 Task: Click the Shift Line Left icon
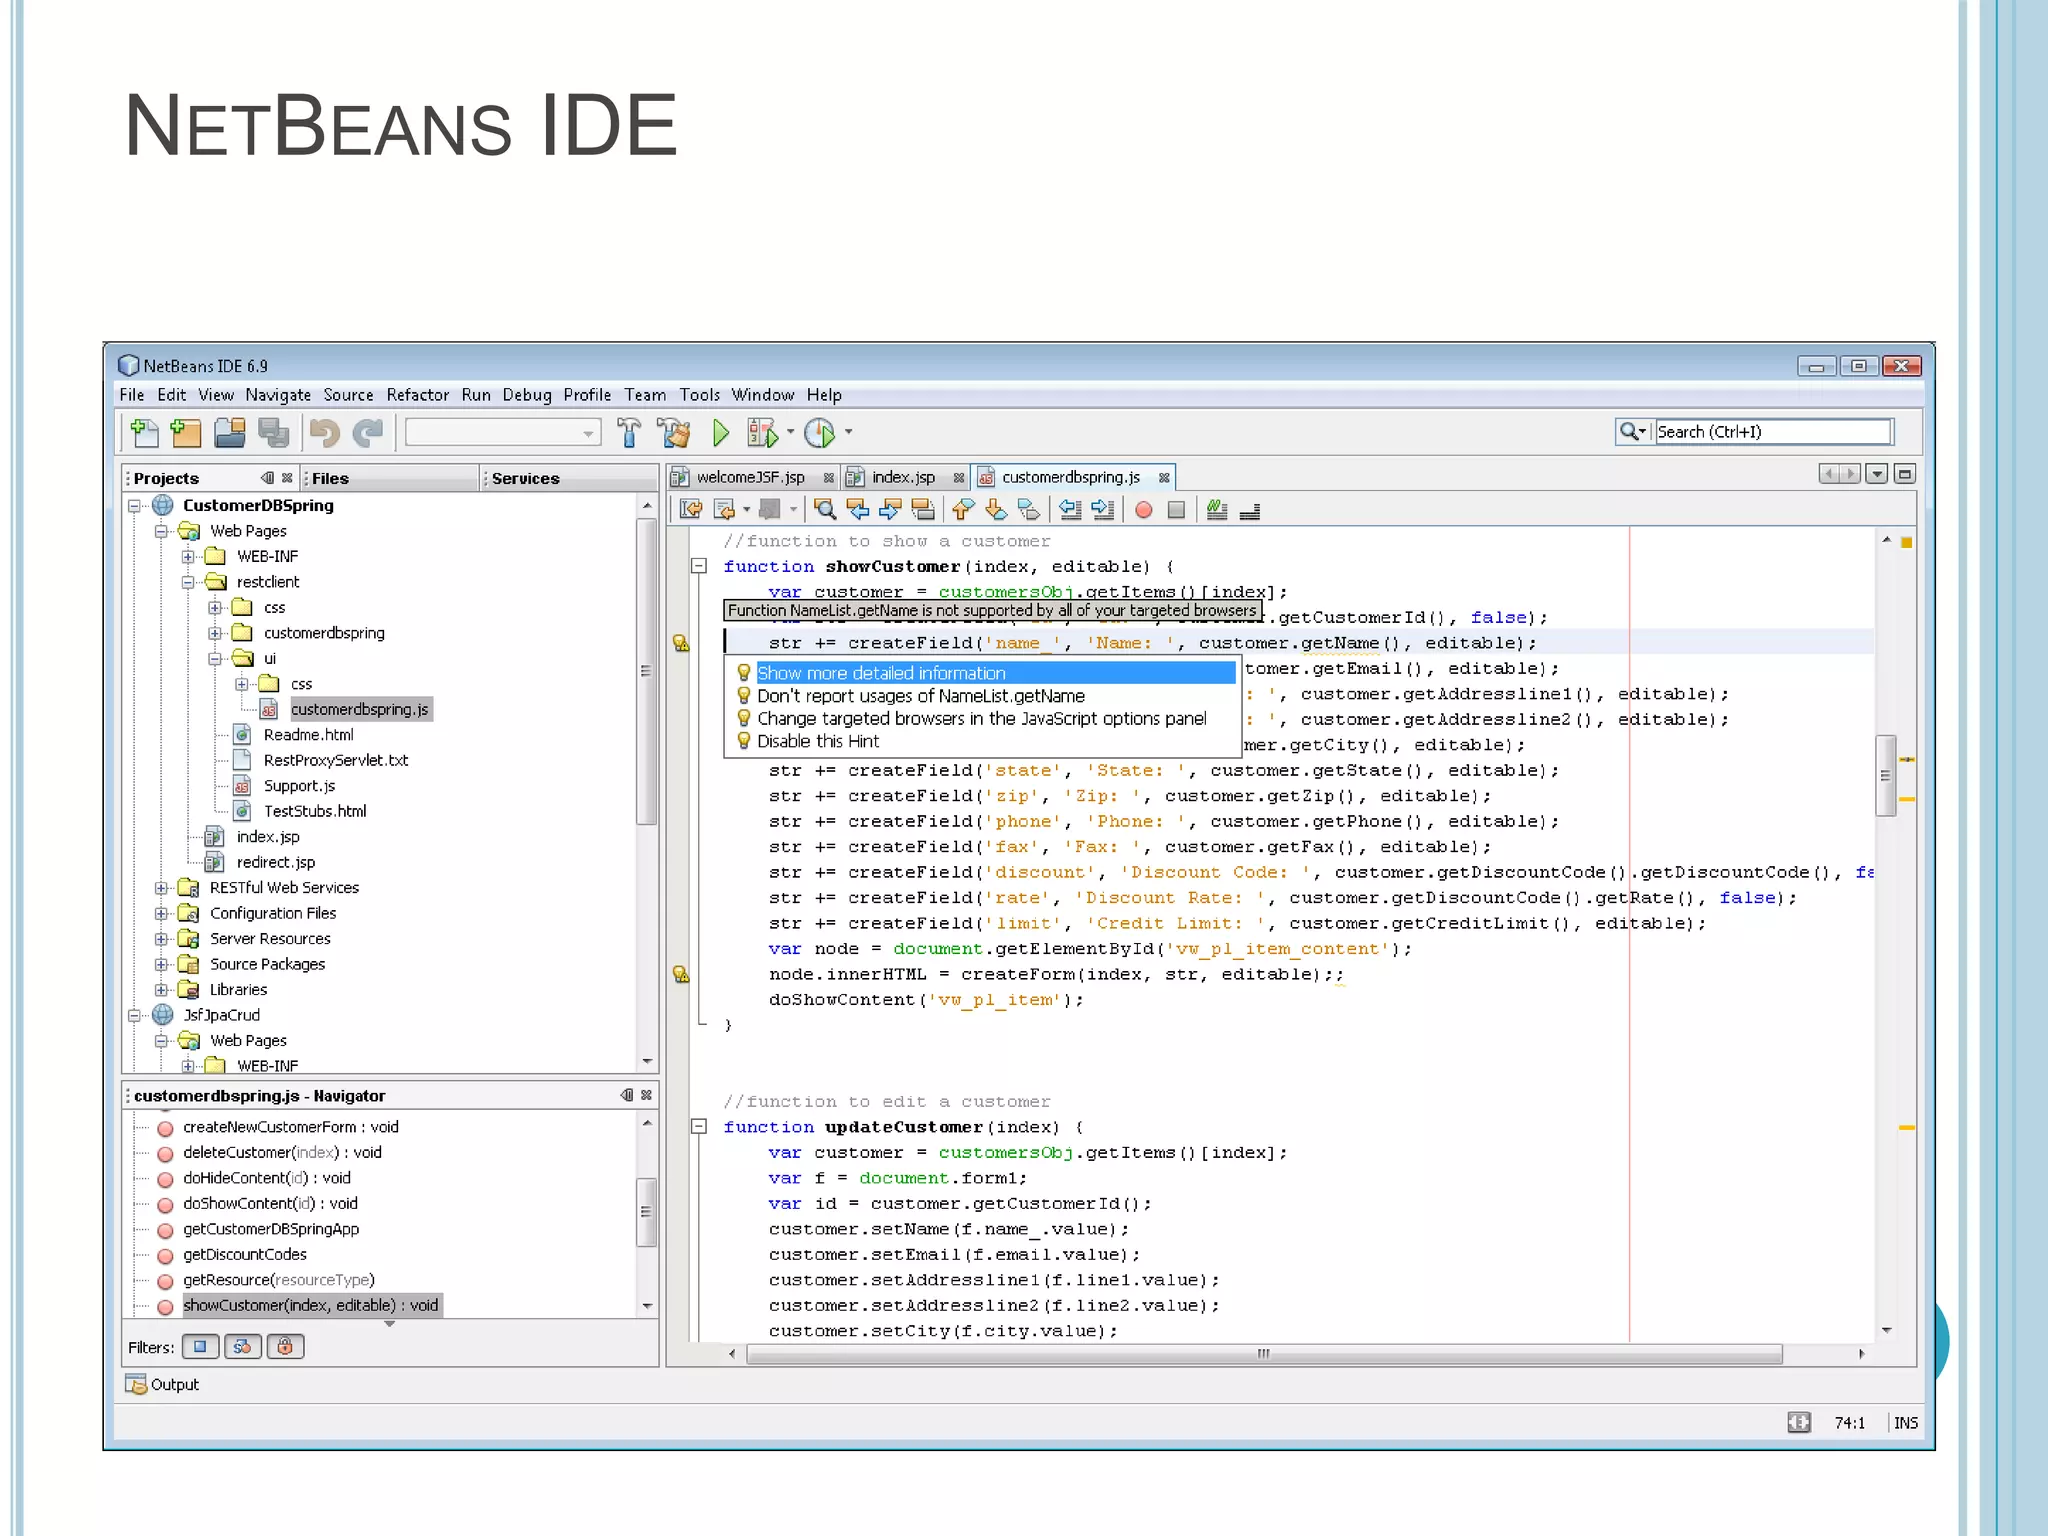point(1070,510)
